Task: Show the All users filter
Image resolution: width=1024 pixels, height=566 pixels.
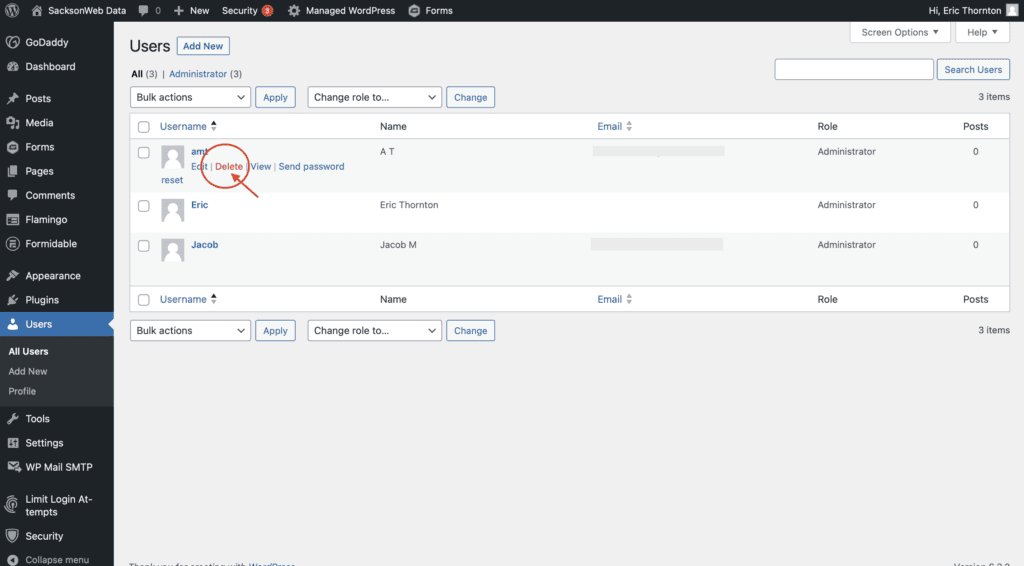Action: tap(137, 74)
